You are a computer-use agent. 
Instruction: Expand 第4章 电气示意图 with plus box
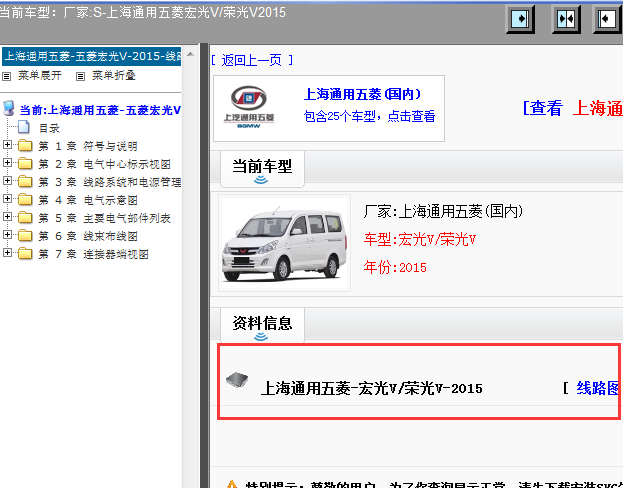[x=7, y=199]
